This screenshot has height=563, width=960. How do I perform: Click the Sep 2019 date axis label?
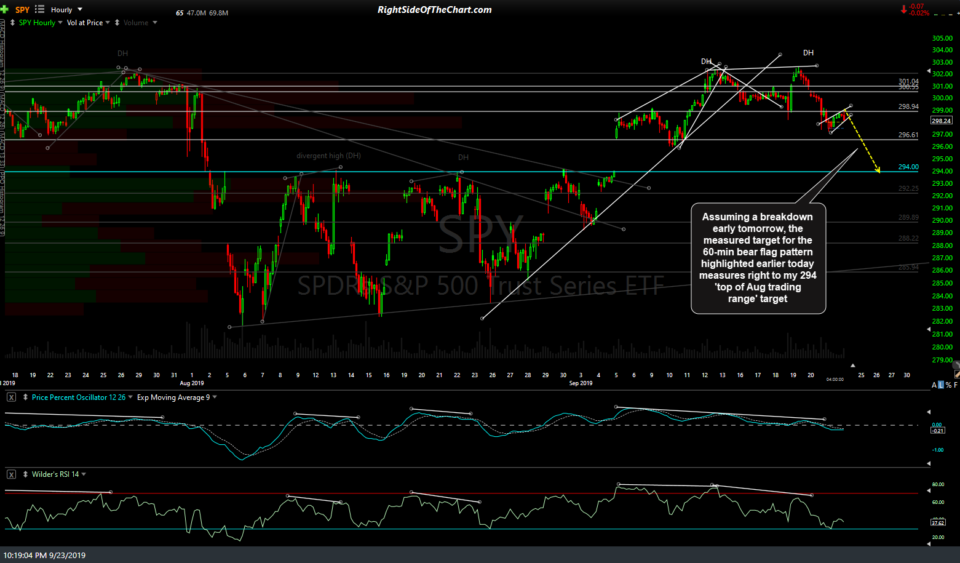[x=580, y=383]
